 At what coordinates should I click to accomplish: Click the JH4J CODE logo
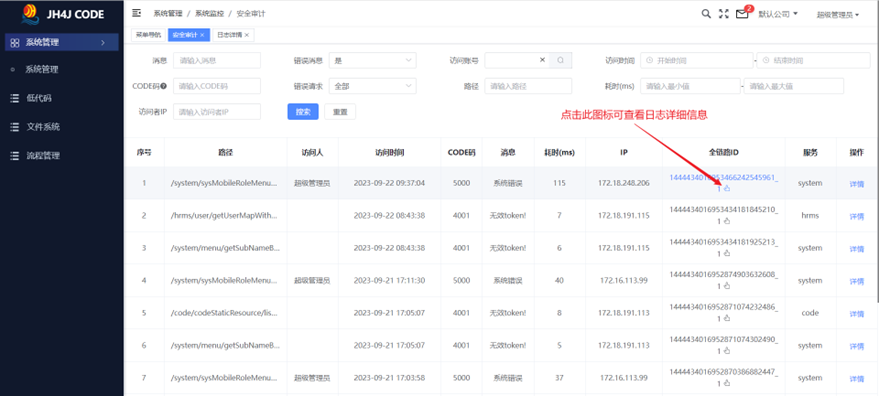[62, 14]
